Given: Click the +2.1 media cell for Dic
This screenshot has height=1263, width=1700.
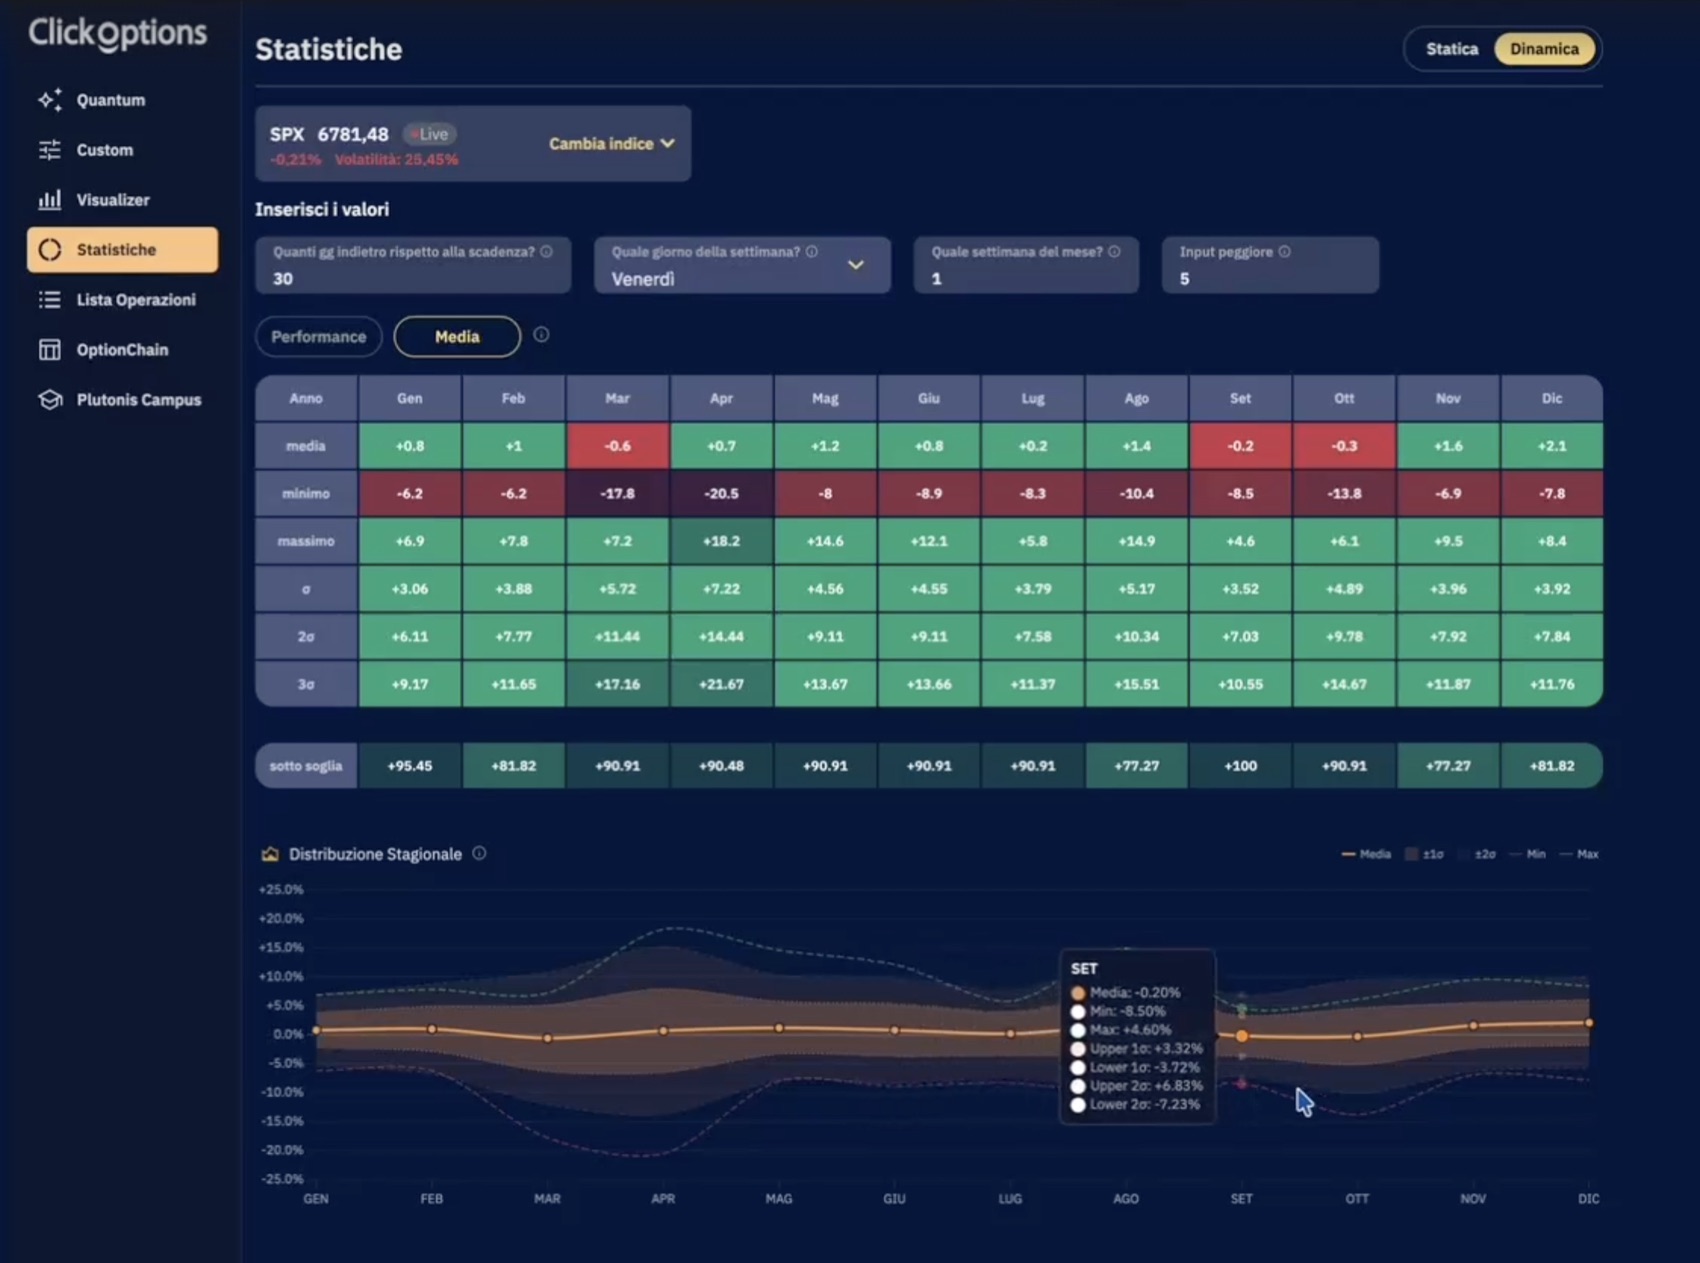Looking at the screenshot, I should [1552, 446].
